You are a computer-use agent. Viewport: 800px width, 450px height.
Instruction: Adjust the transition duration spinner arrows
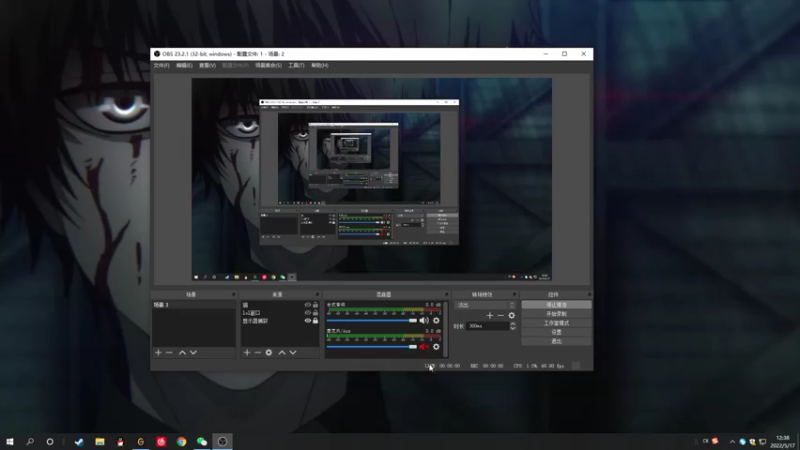pos(512,326)
